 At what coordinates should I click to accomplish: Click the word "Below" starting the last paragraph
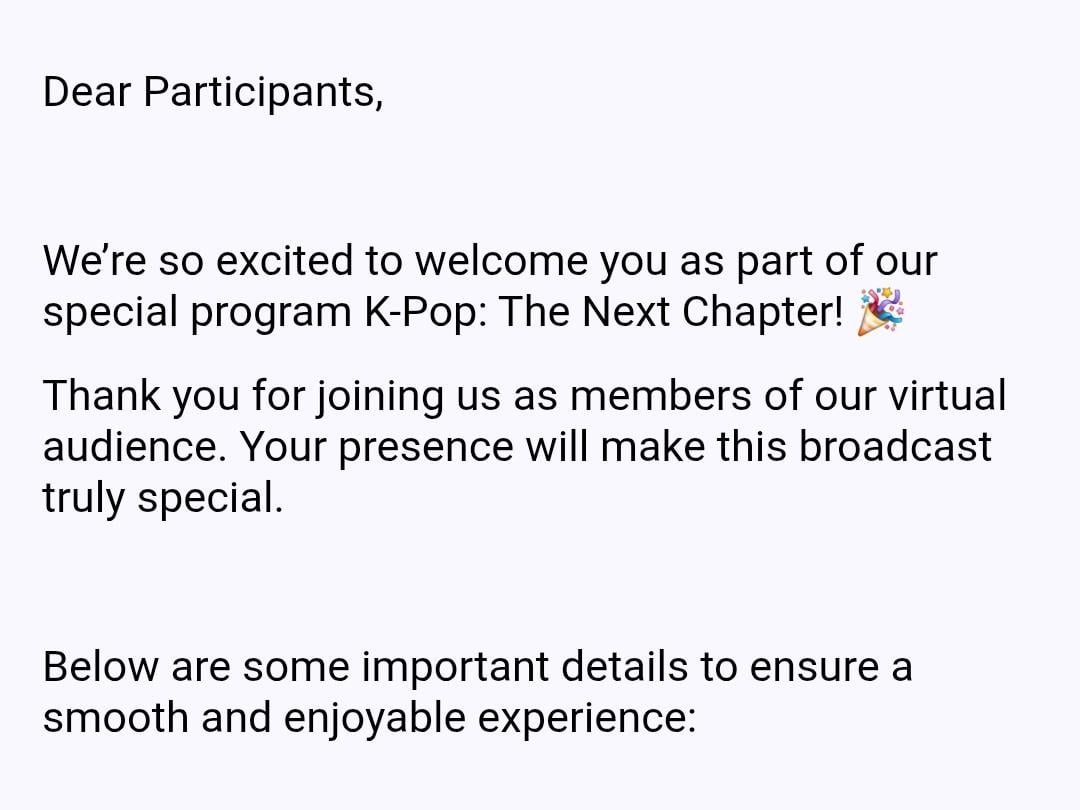click(x=101, y=667)
